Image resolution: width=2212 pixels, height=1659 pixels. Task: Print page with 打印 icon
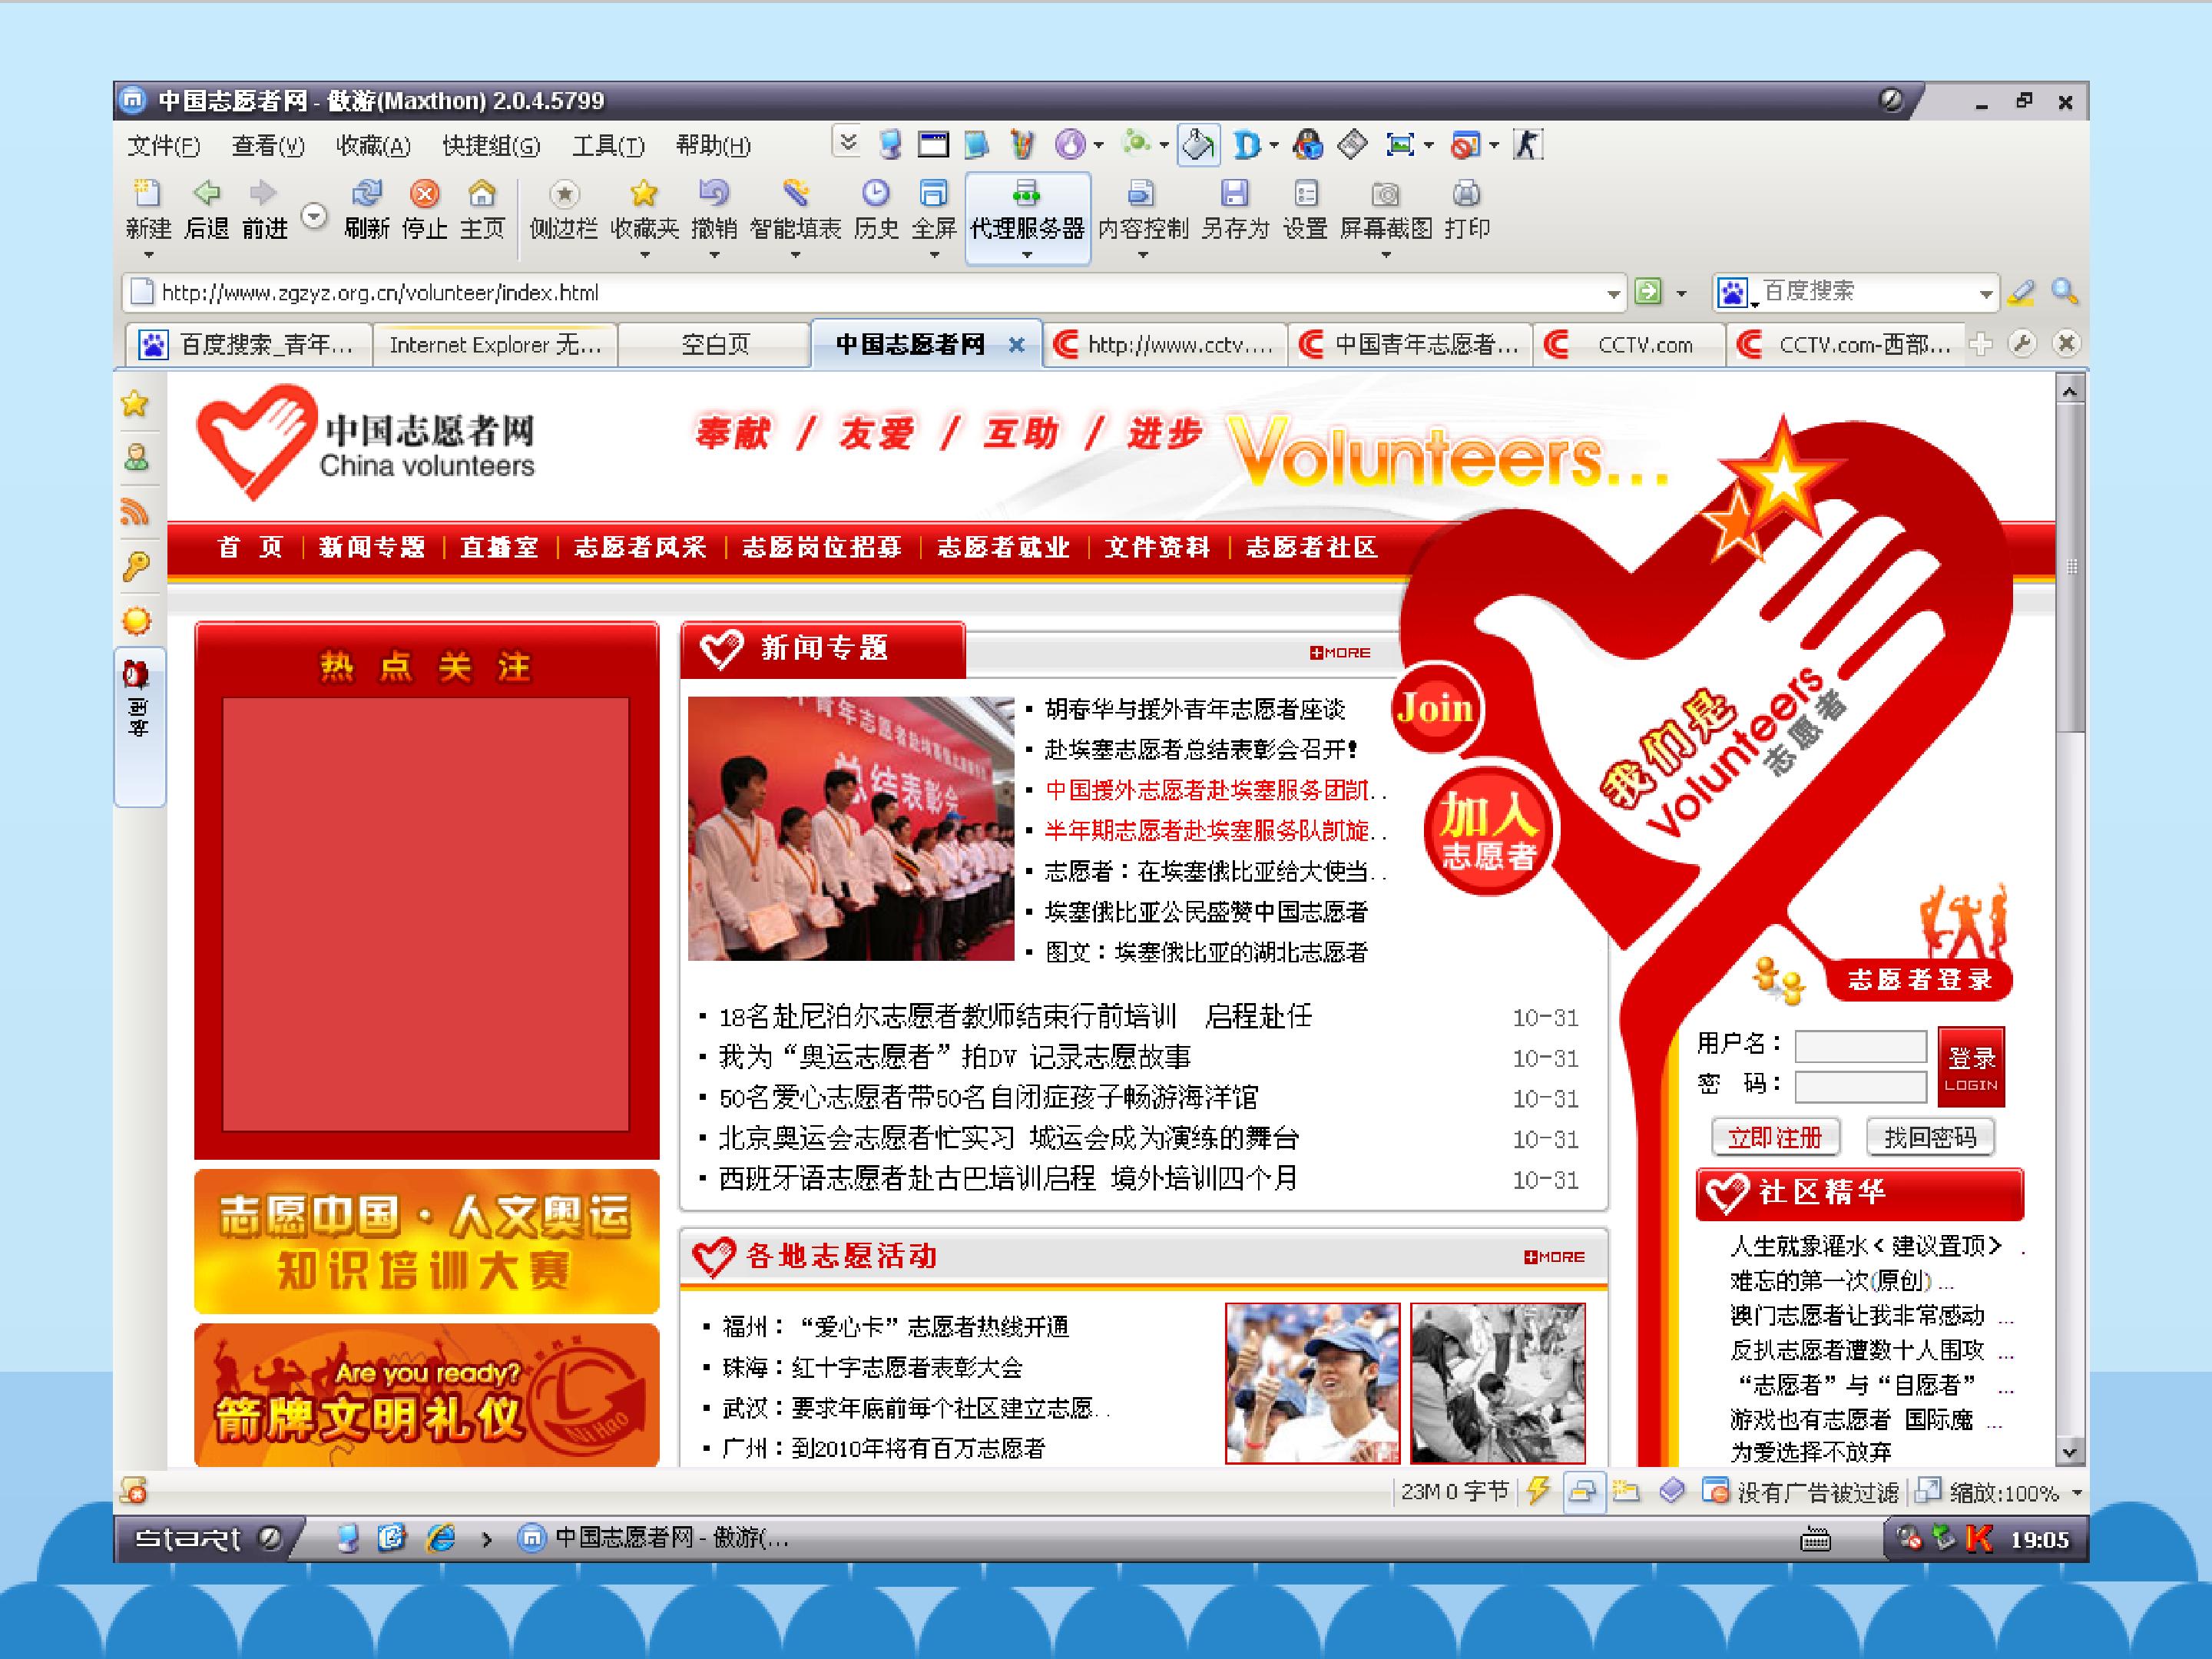tap(1466, 193)
